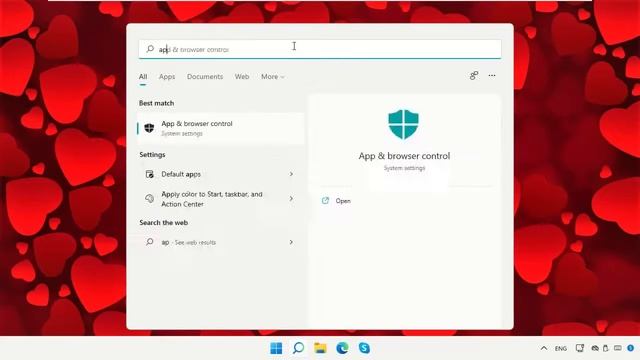Click the battery tray icon
The image size is (640, 360).
click(x=606, y=348)
